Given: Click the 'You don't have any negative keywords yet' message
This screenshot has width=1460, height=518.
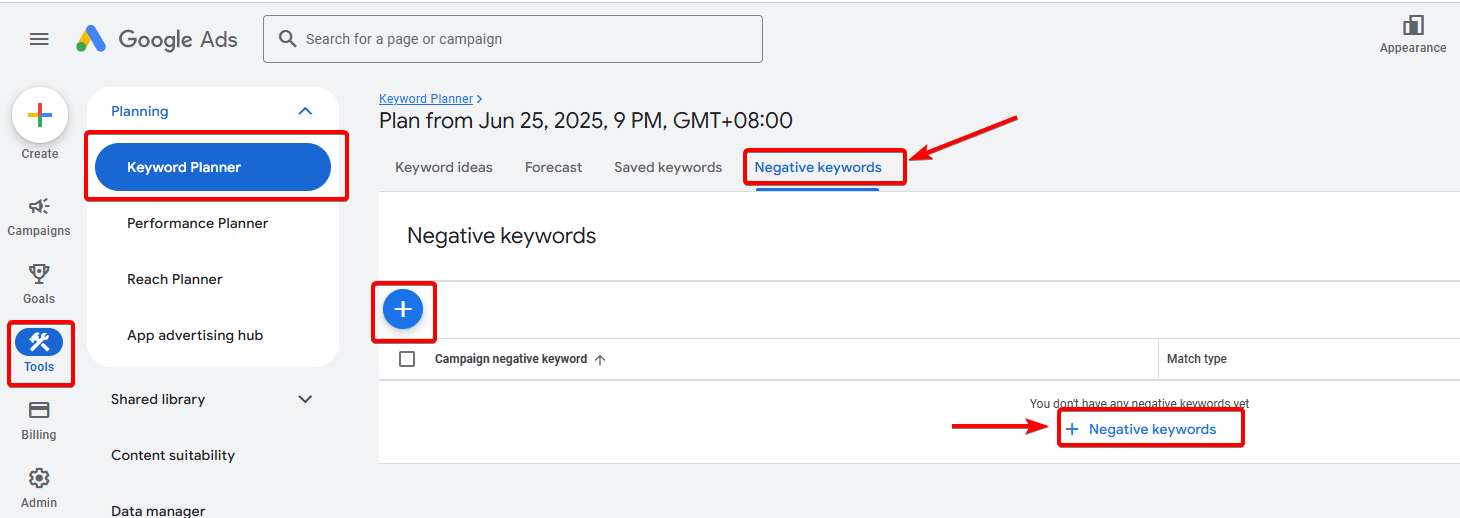Looking at the screenshot, I should 1139,404.
